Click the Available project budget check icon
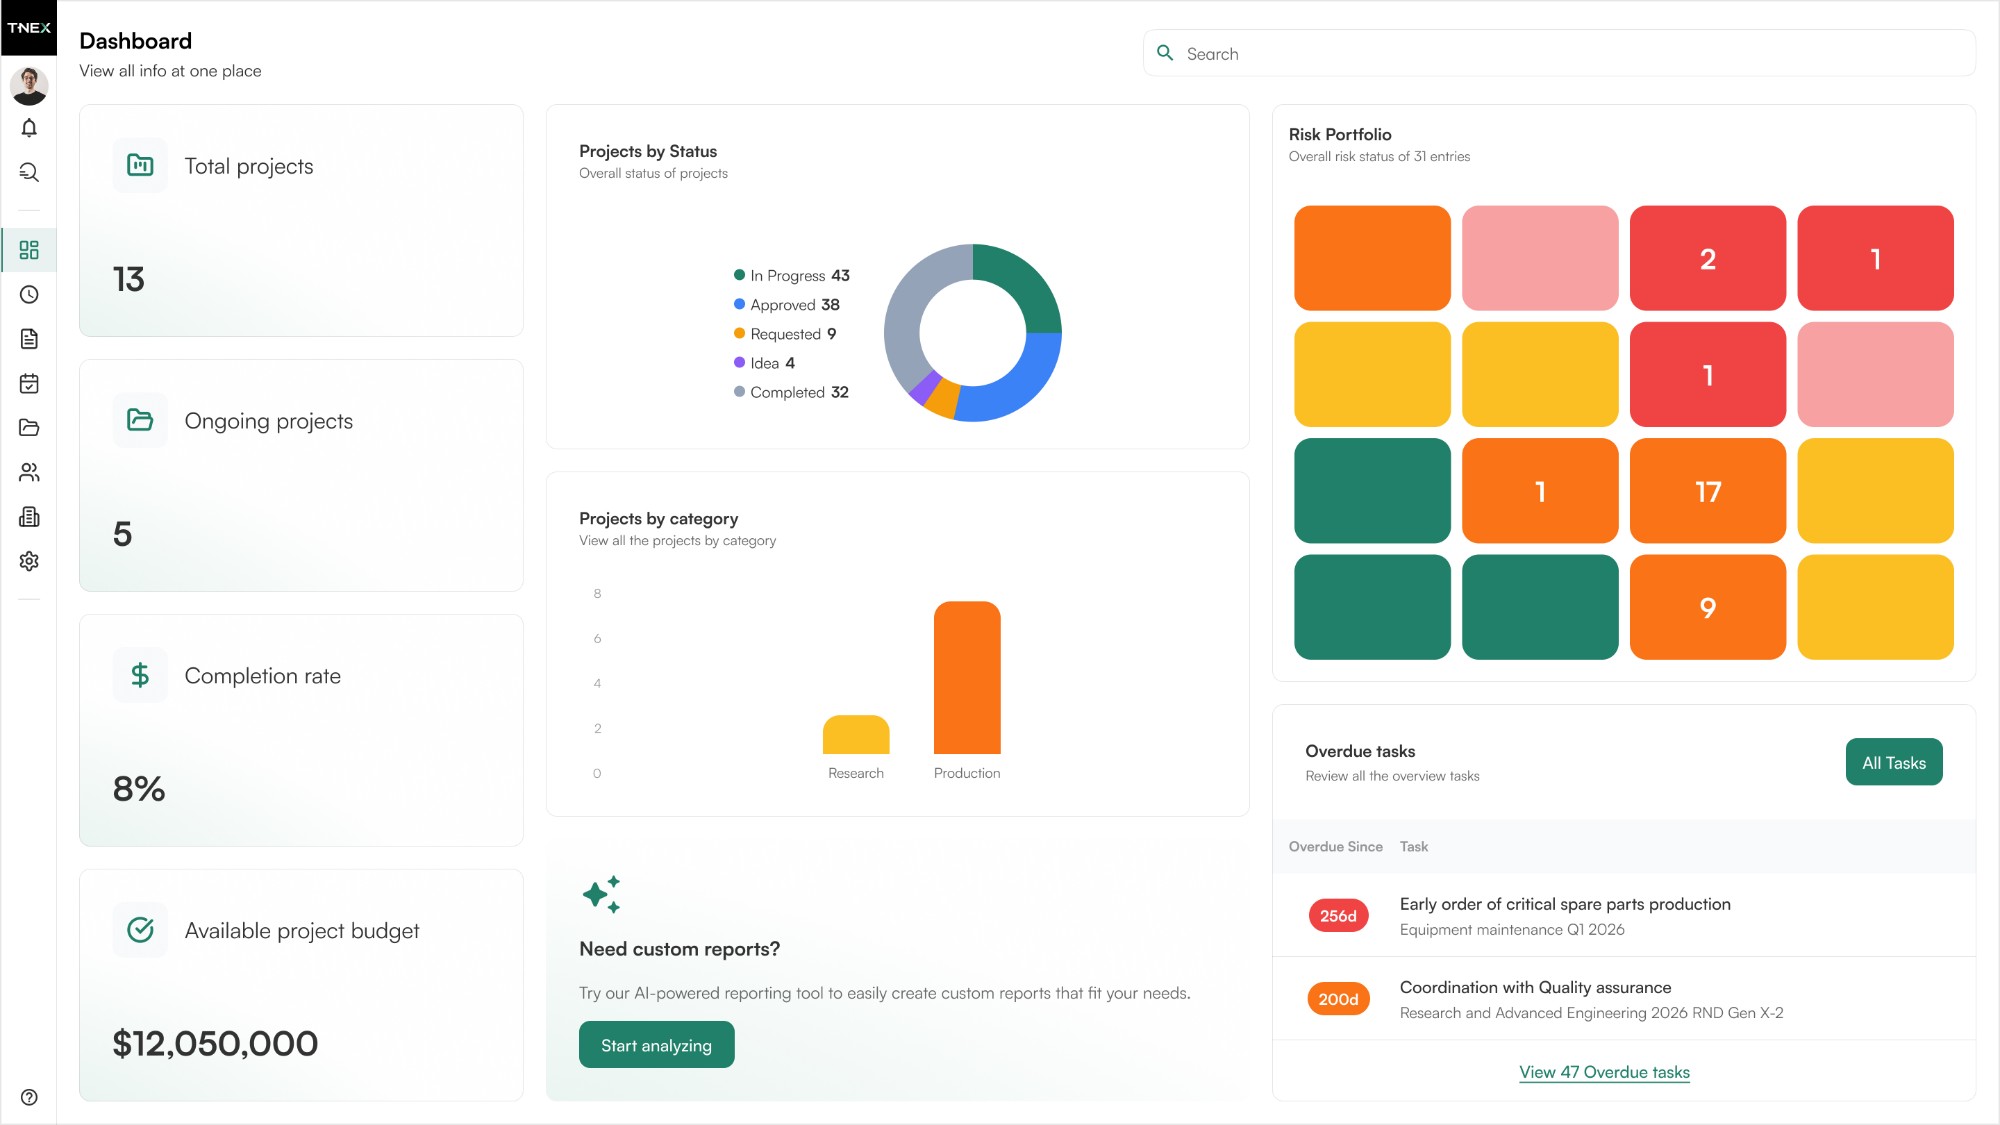Viewport: 2000px width, 1125px height. coord(140,930)
